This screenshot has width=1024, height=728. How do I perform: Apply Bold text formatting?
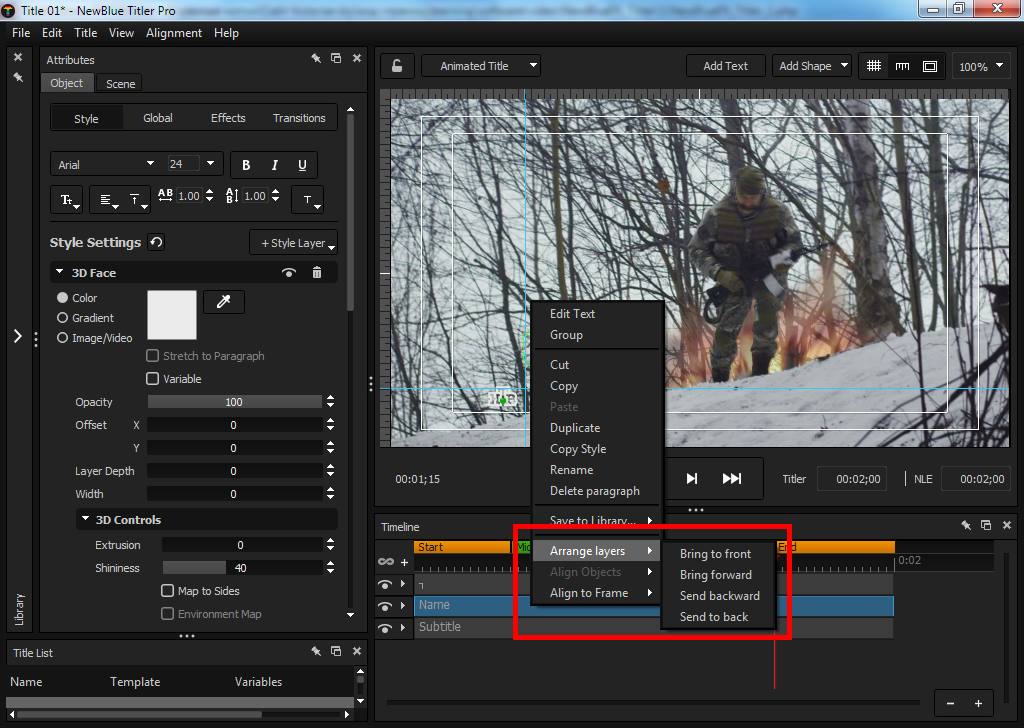[246, 165]
